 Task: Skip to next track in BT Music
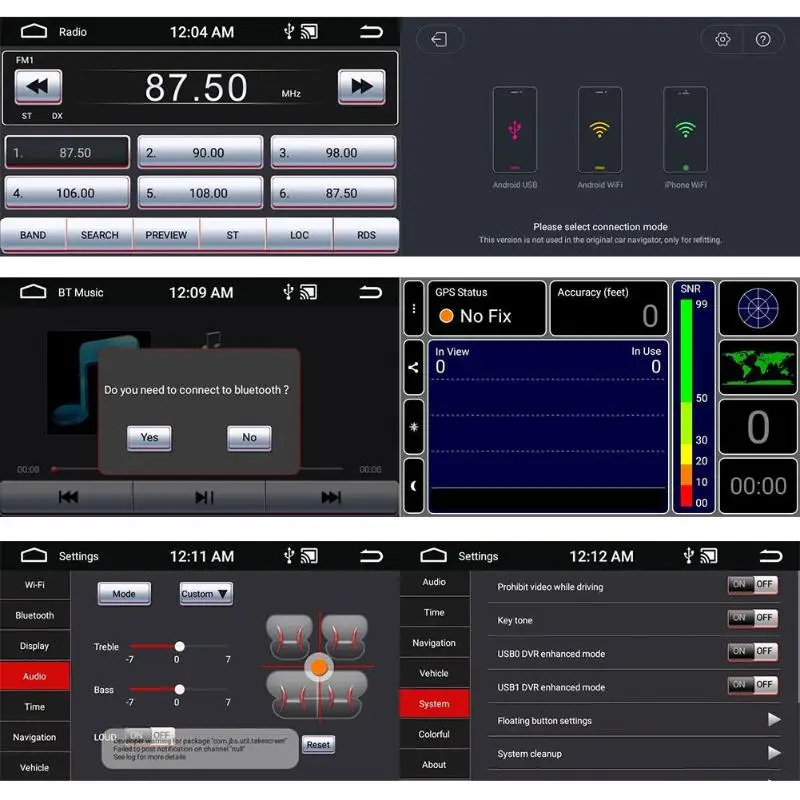(332, 497)
